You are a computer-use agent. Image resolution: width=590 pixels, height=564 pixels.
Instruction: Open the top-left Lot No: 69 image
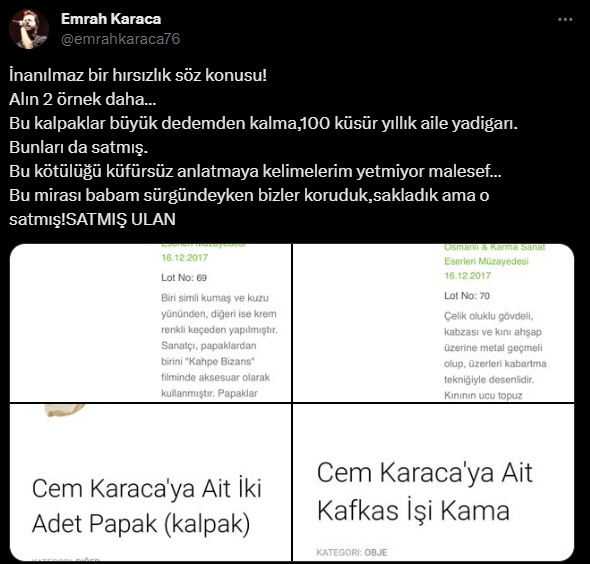(151, 323)
